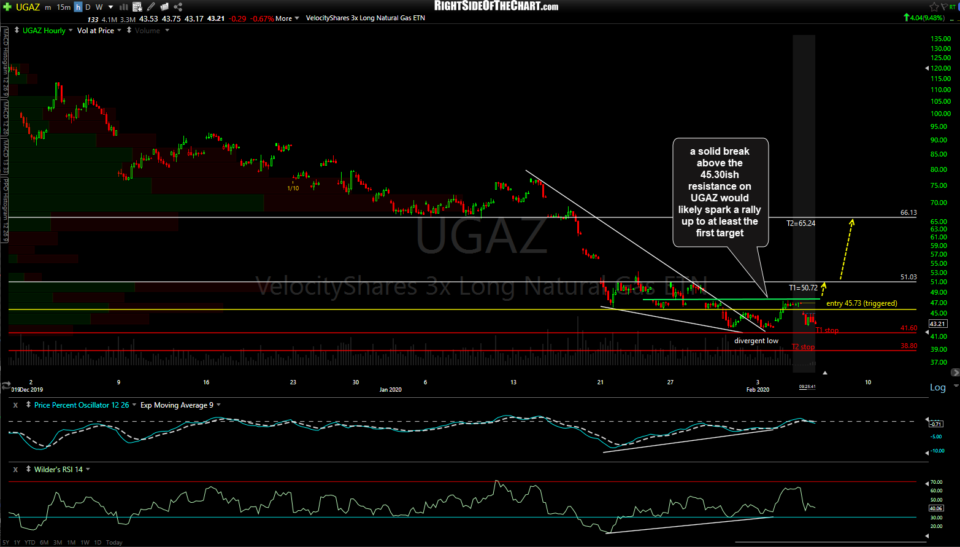The height and width of the screenshot is (547, 960).
Task: Switch to the daily 'D' interval
Action: click(x=88, y=7)
